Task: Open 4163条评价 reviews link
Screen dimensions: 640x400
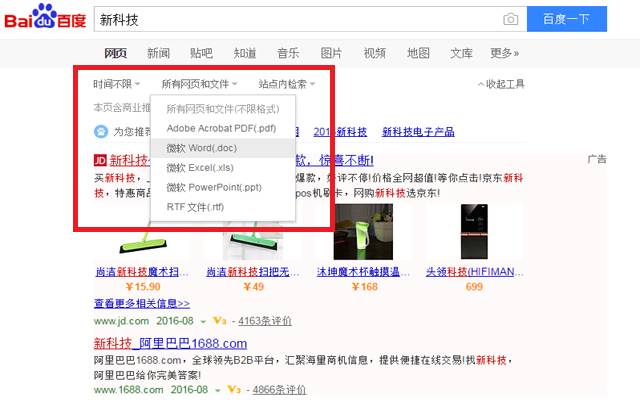Action: pyautogui.click(x=265, y=321)
